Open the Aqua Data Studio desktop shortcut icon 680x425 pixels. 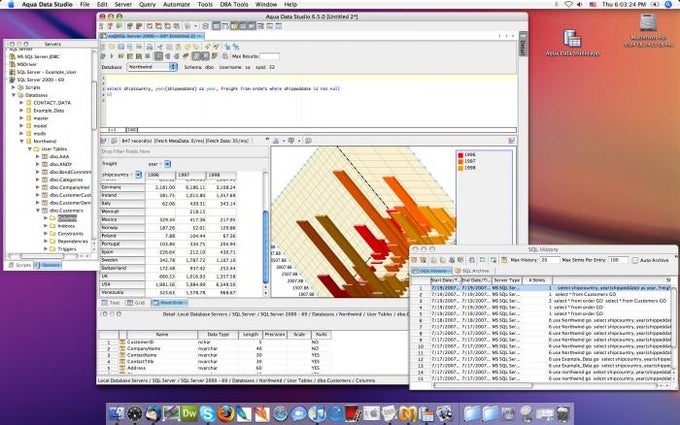pyautogui.click(x=572, y=38)
